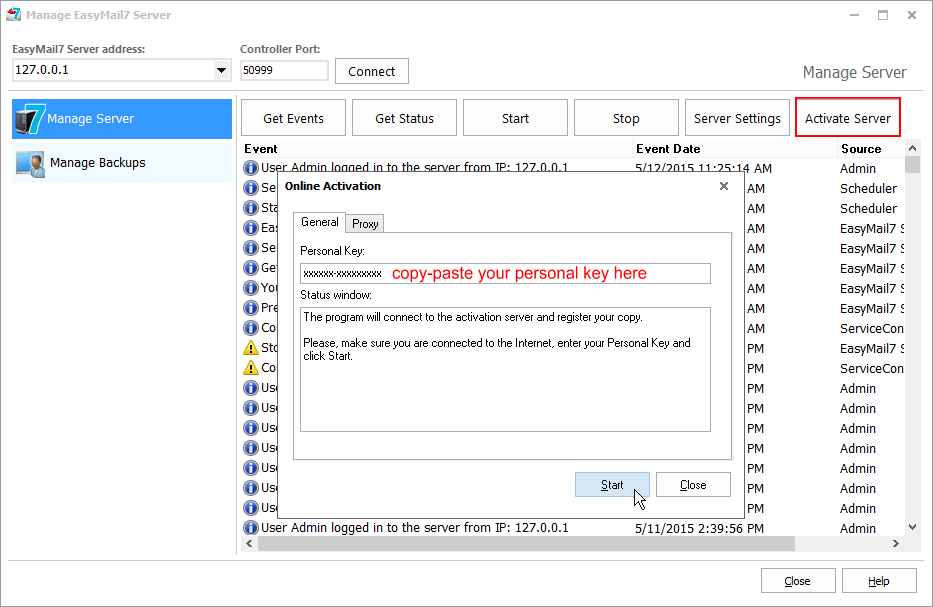The height and width of the screenshot is (607, 933).
Task: Click info icon of 5/12/2015 11:25:14 AM event
Action: pos(251,168)
